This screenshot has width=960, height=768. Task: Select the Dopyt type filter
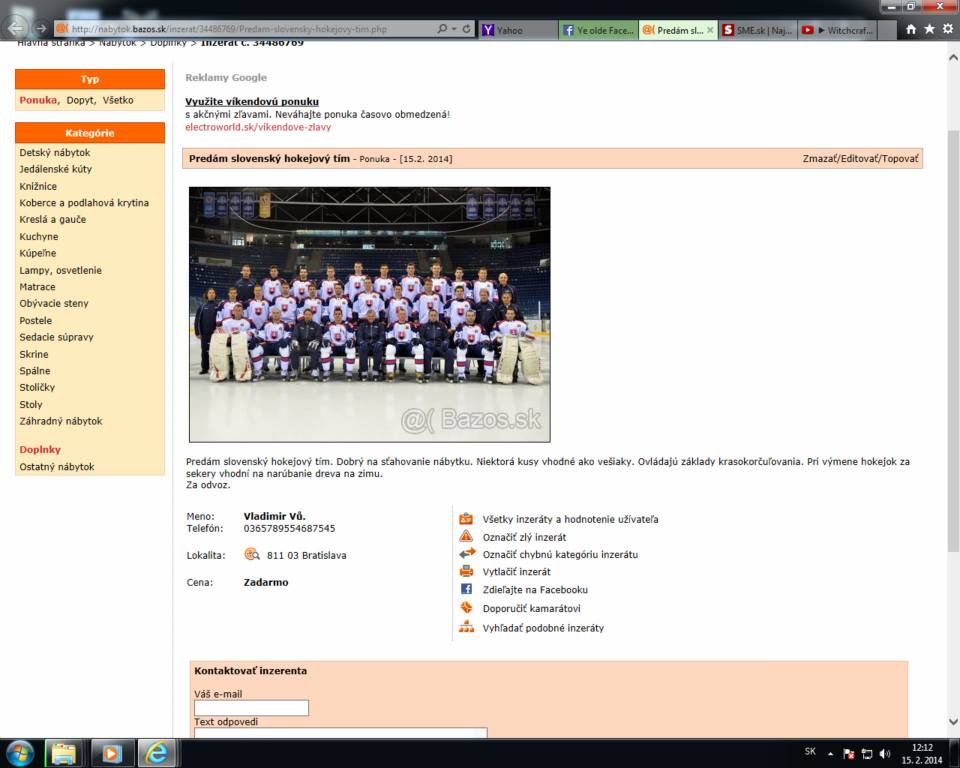coord(81,100)
